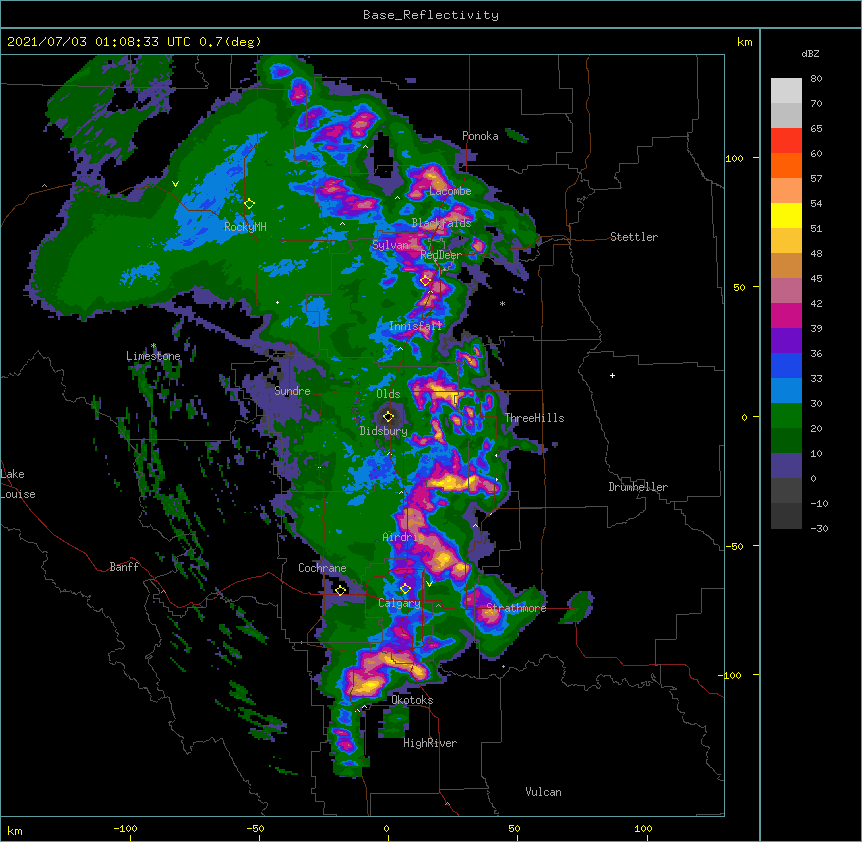Select the km unit label at top right
This screenshot has height=842, width=862.
pyautogui.click(x=745, y=42)
